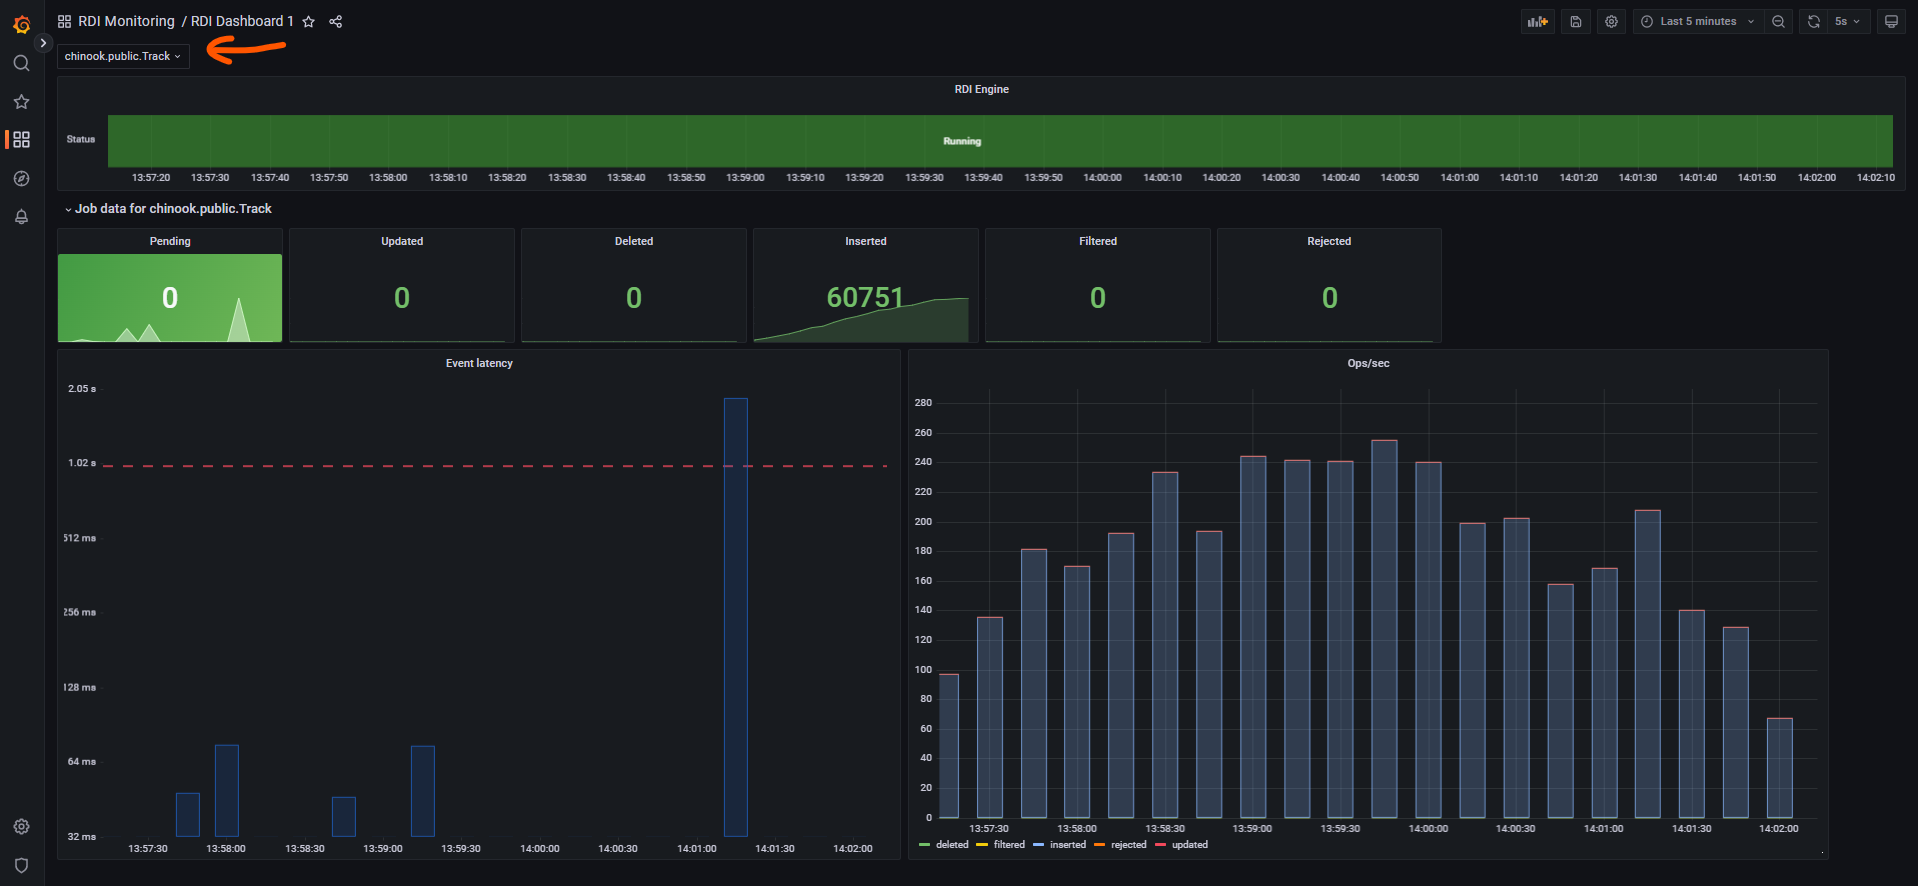Open the Last 5 minutes time picker
Screen dimensions: 1918x886
(x=1698, y=21)
